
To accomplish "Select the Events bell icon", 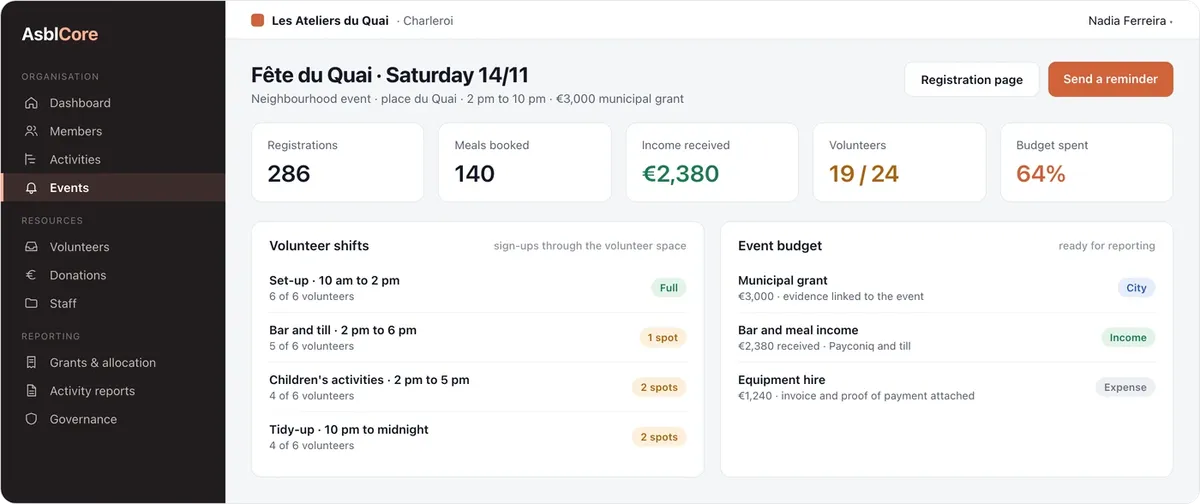I will pos(31,188).
